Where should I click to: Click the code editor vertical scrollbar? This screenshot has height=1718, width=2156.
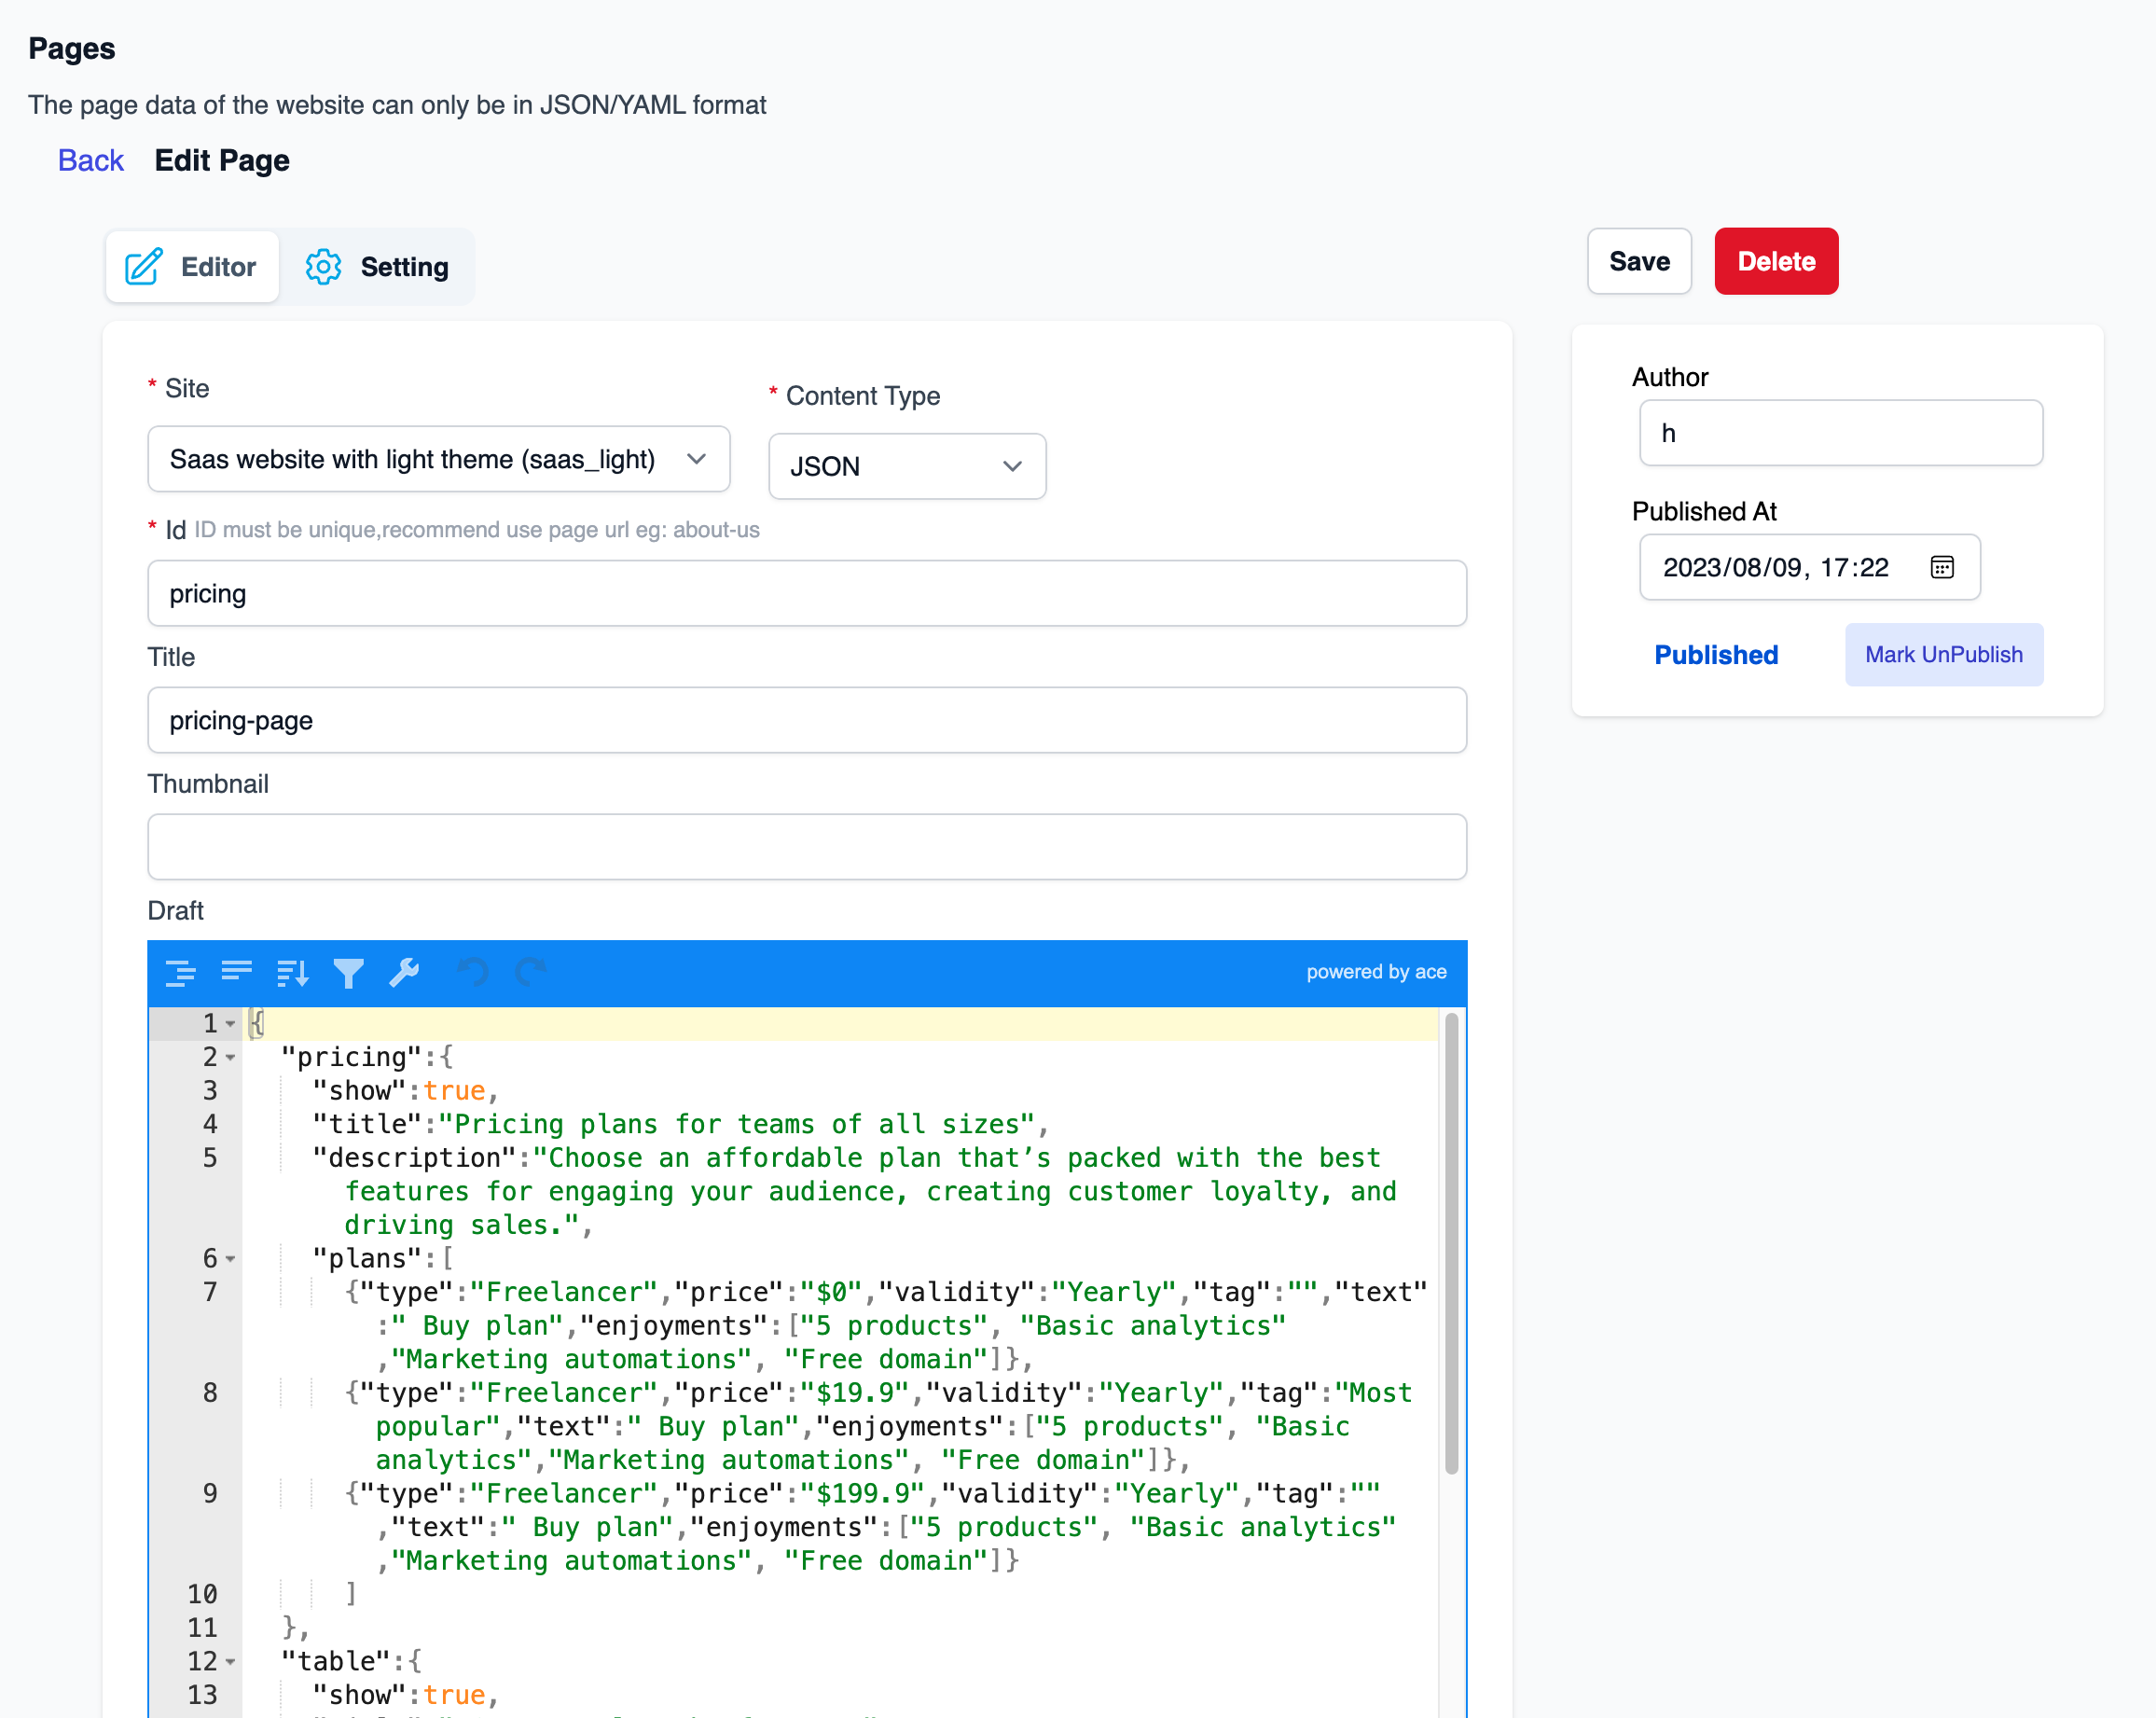tap(1451, 1243)
